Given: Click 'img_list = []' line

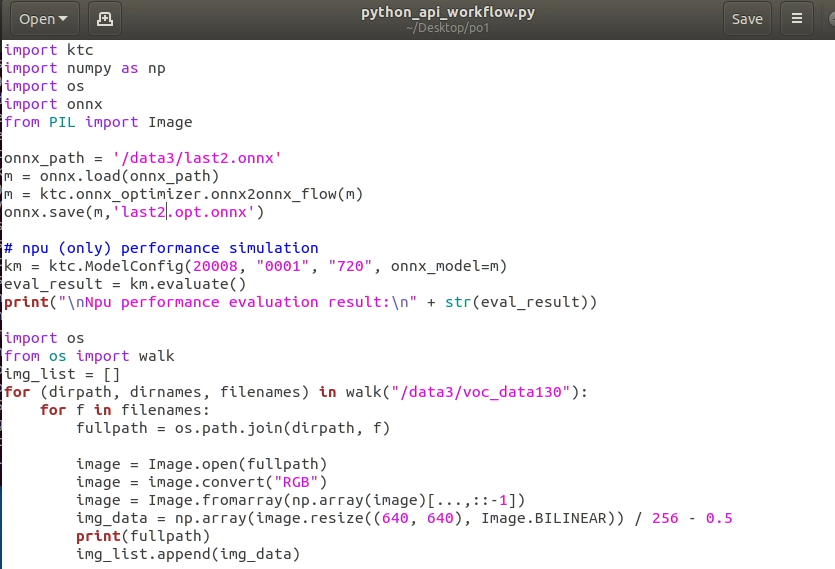Looking at the screenshot, I should click(62, 375).
